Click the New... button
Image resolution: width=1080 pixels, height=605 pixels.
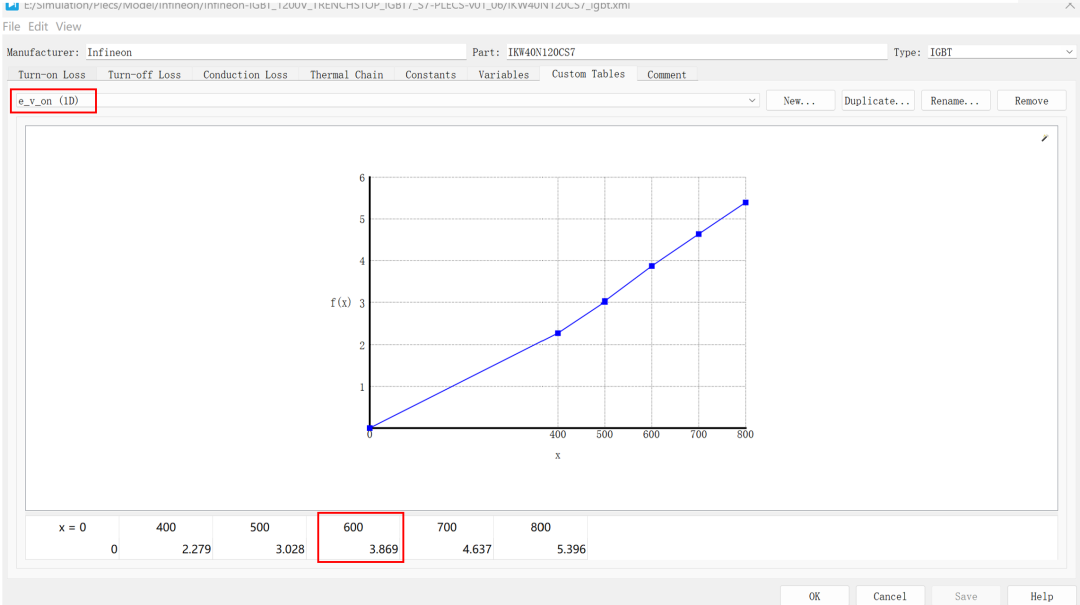800,101
